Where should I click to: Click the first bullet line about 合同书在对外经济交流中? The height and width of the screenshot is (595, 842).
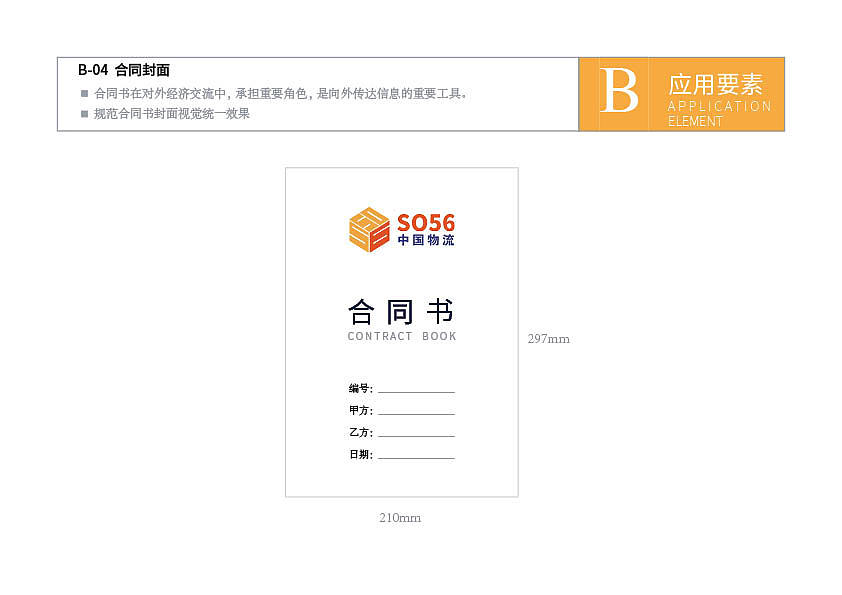click(280, 93)
